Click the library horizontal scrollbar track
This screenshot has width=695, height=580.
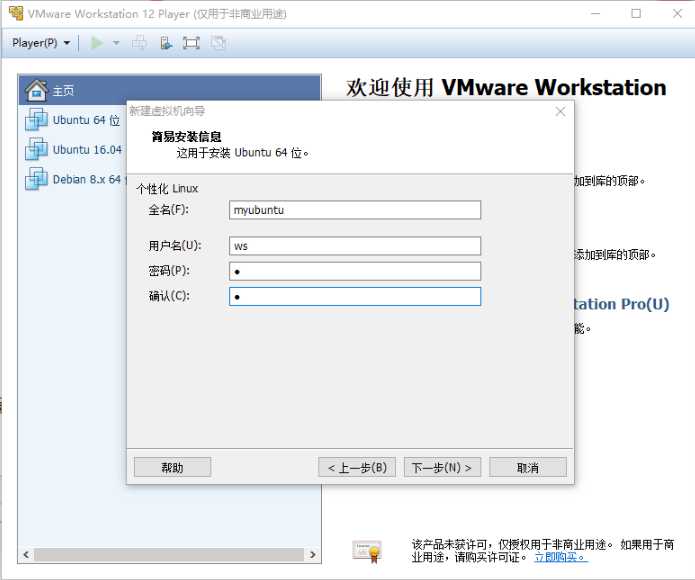tap(169, 554)
